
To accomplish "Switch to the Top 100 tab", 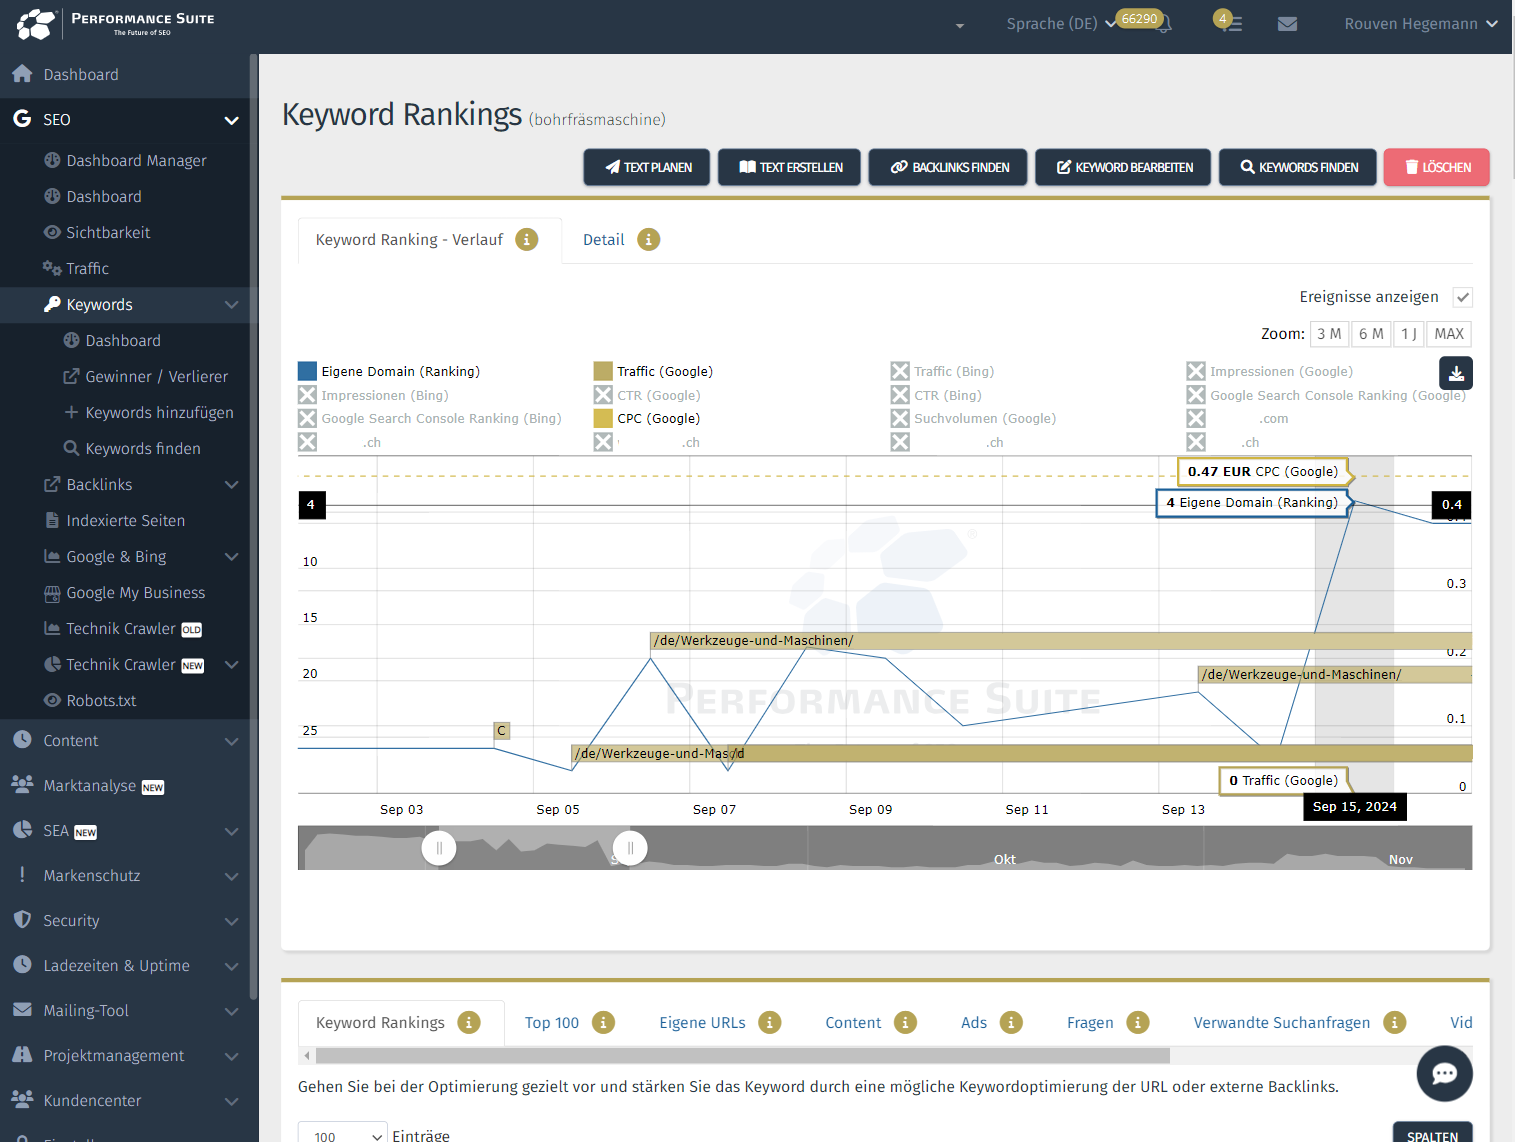I will 552,1023.
